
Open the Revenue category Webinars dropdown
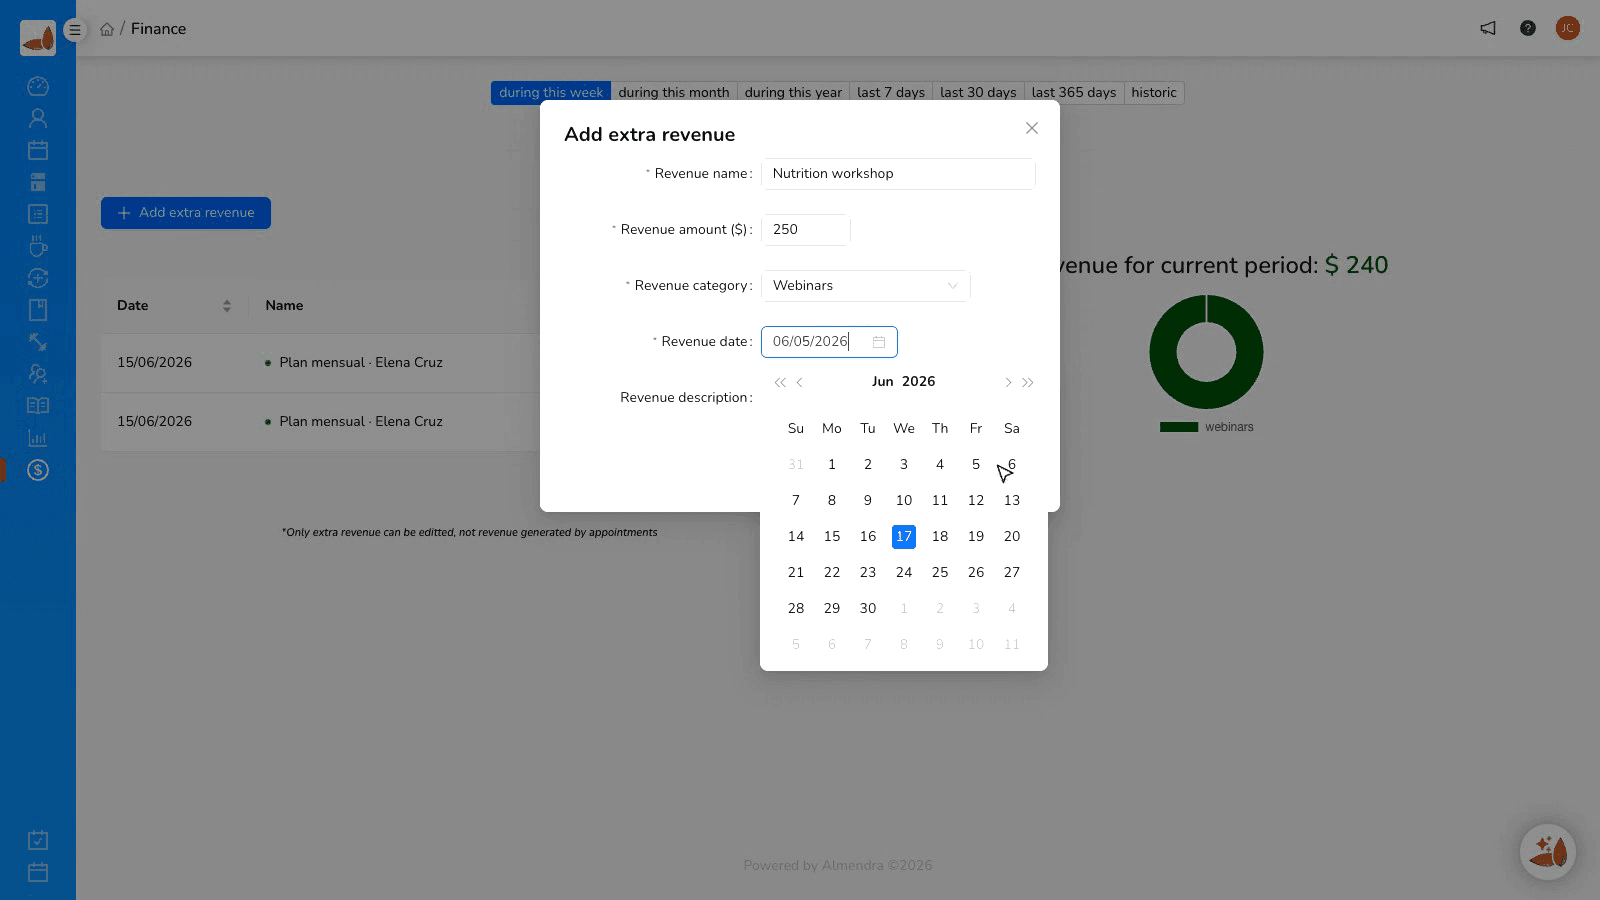click(866, 286)
